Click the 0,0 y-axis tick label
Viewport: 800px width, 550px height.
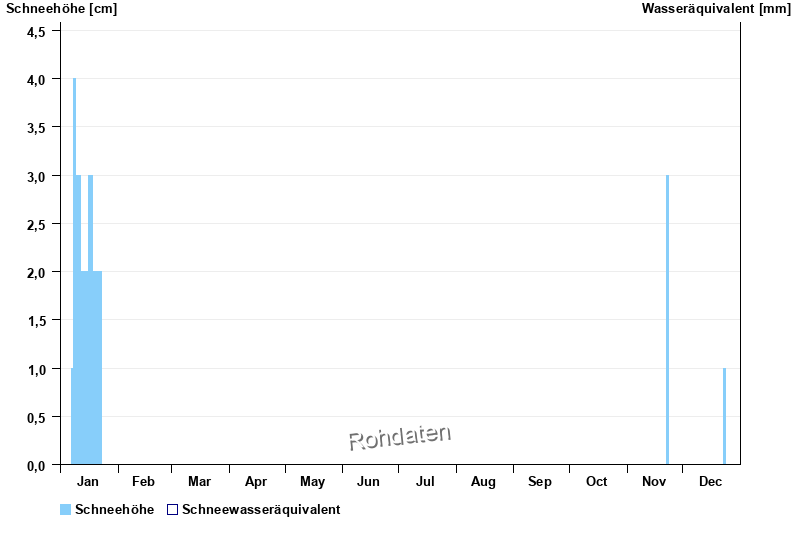tap(36, 465)
